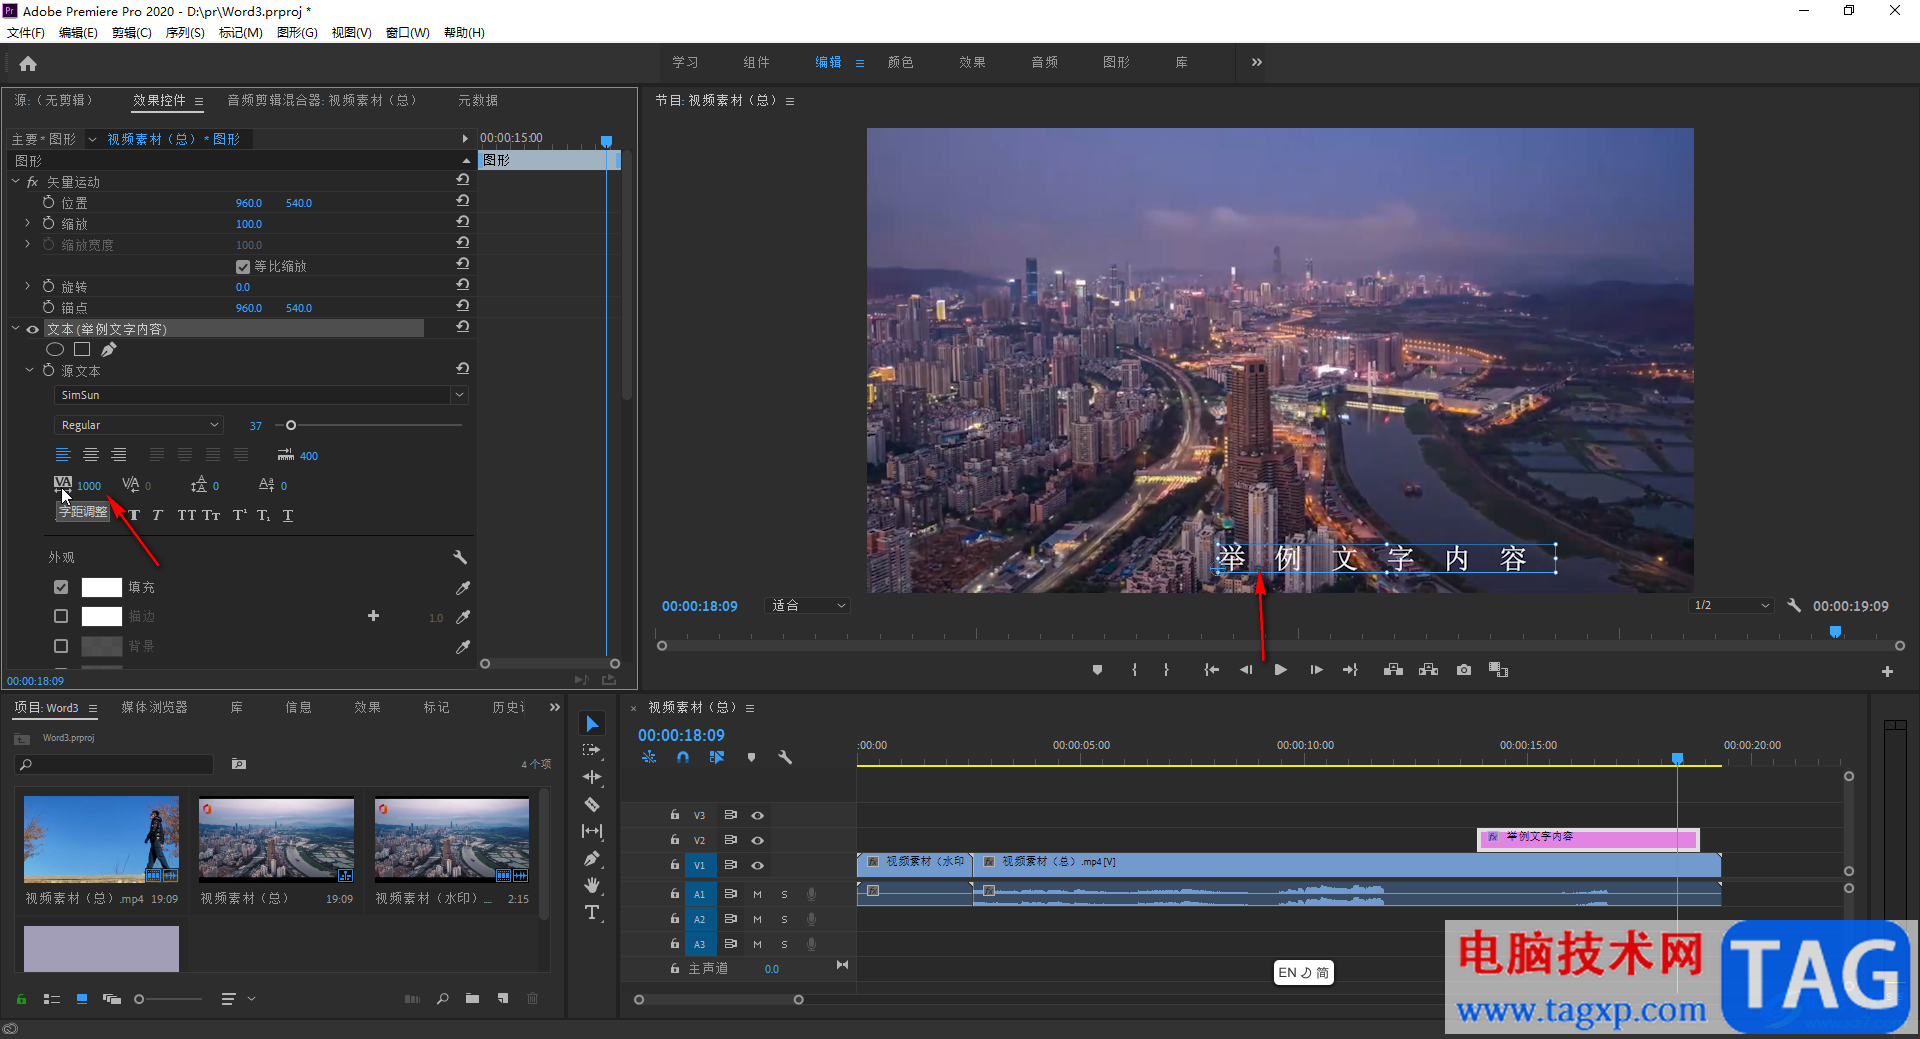Open the zoom level Fit dropdown
This screenshot has height=1039, width=1920.
tap(808, 606)
